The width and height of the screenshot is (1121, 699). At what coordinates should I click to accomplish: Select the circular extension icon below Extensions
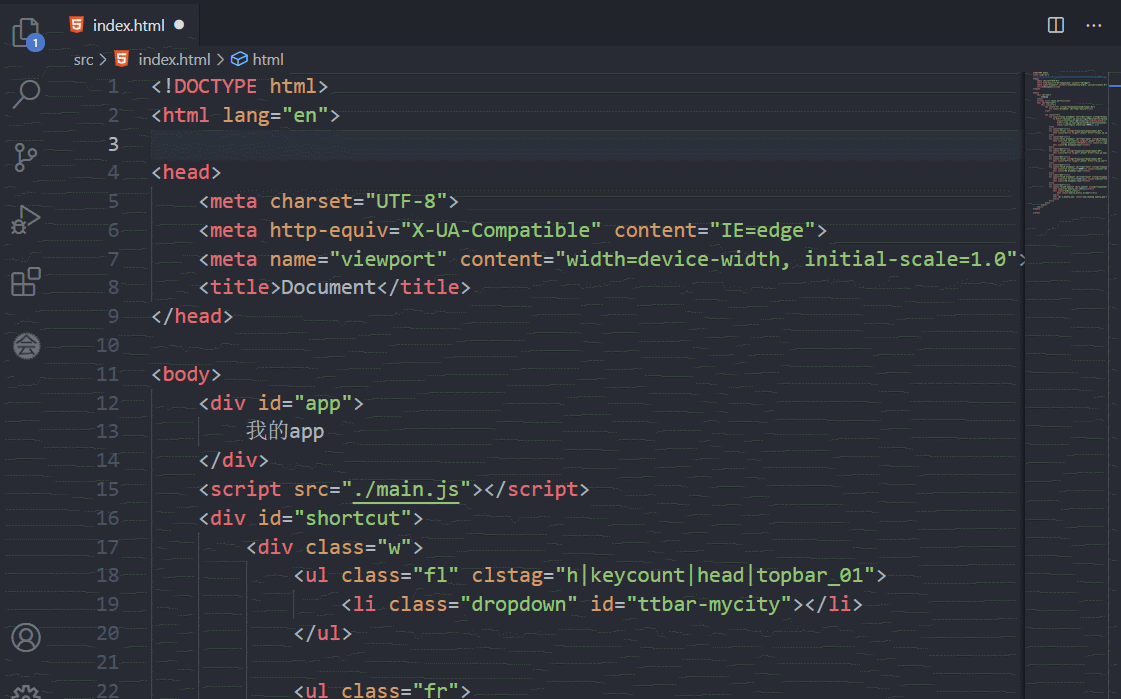point(25,346)
